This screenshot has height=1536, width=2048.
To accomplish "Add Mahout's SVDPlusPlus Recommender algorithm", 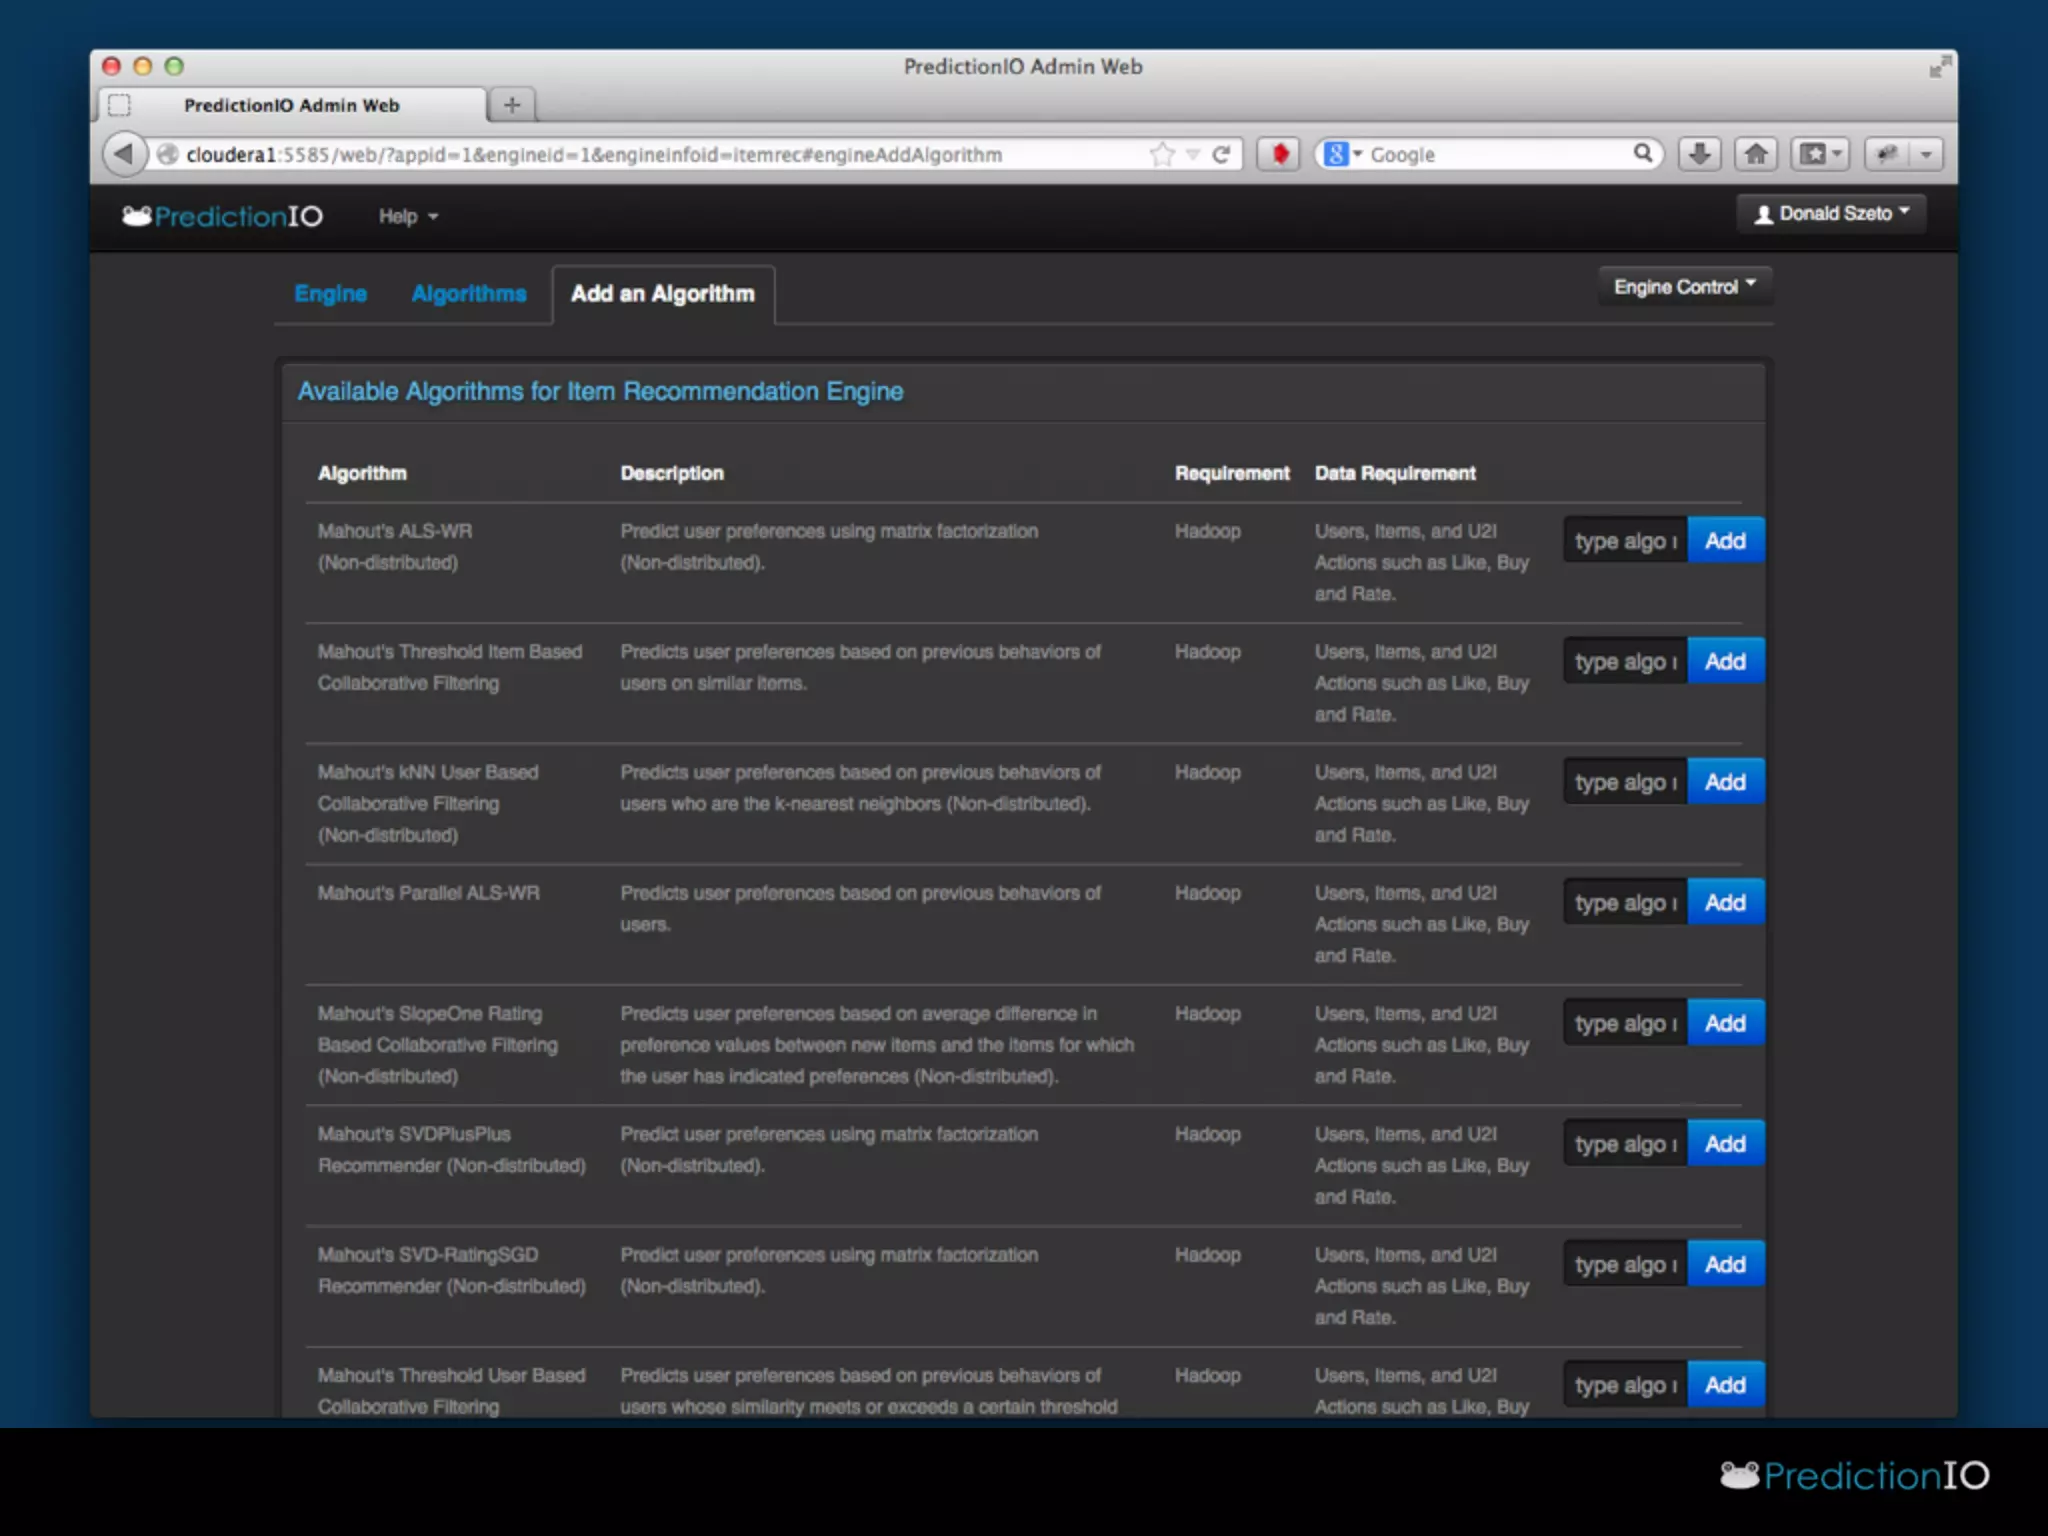I will point(1725,1144).
